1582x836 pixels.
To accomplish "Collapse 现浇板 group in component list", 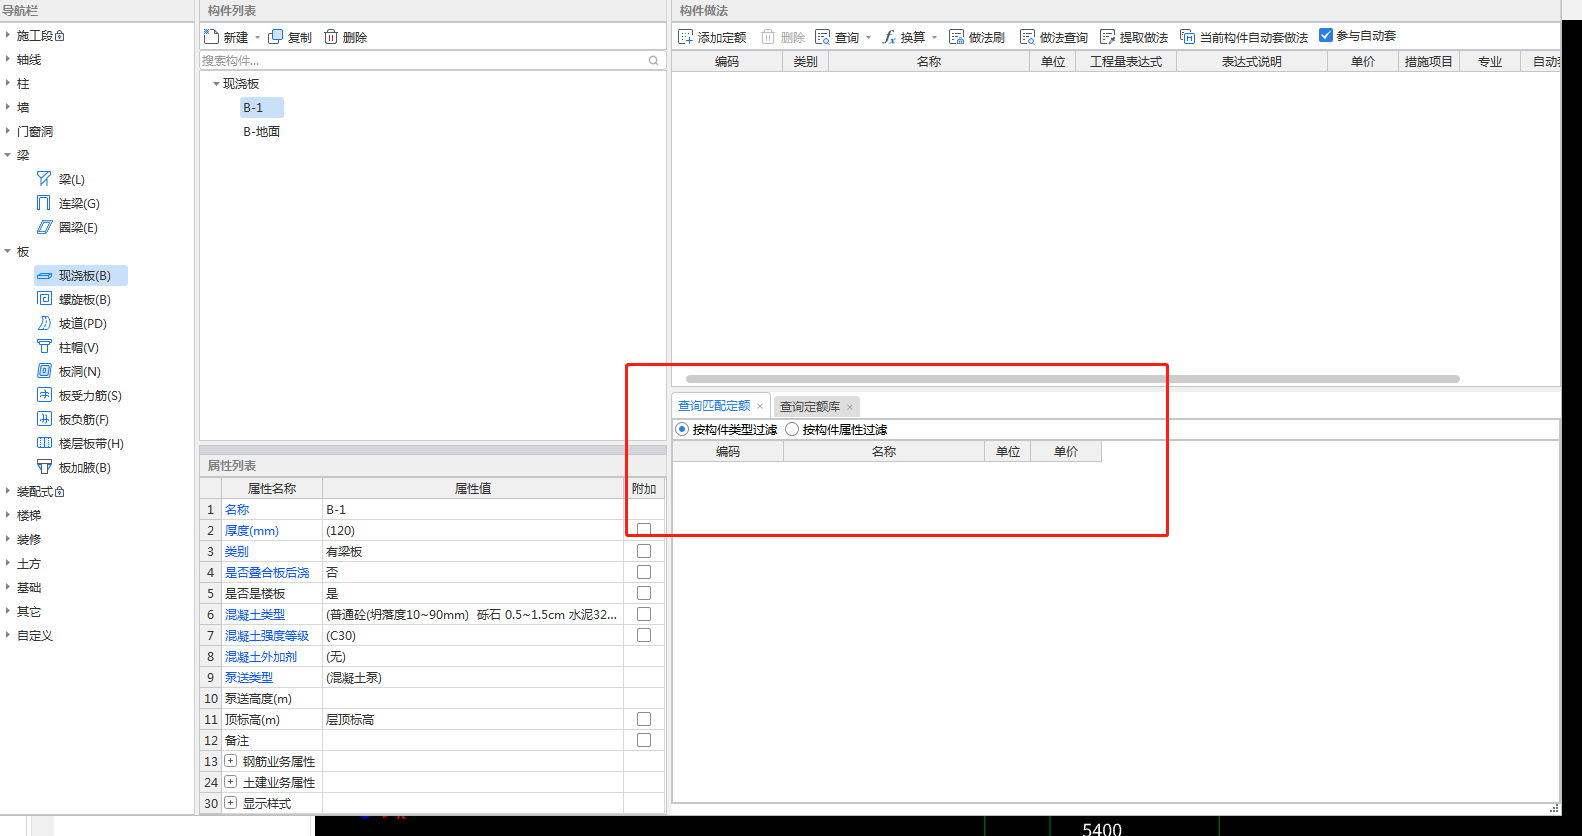I will coord(216,84).
